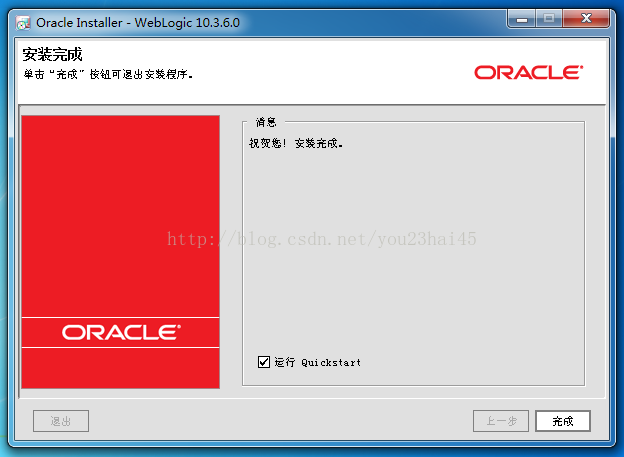Click the greyed-out 退出 button
This screenshot has height=457, width=624.
[x=61, y=421]
